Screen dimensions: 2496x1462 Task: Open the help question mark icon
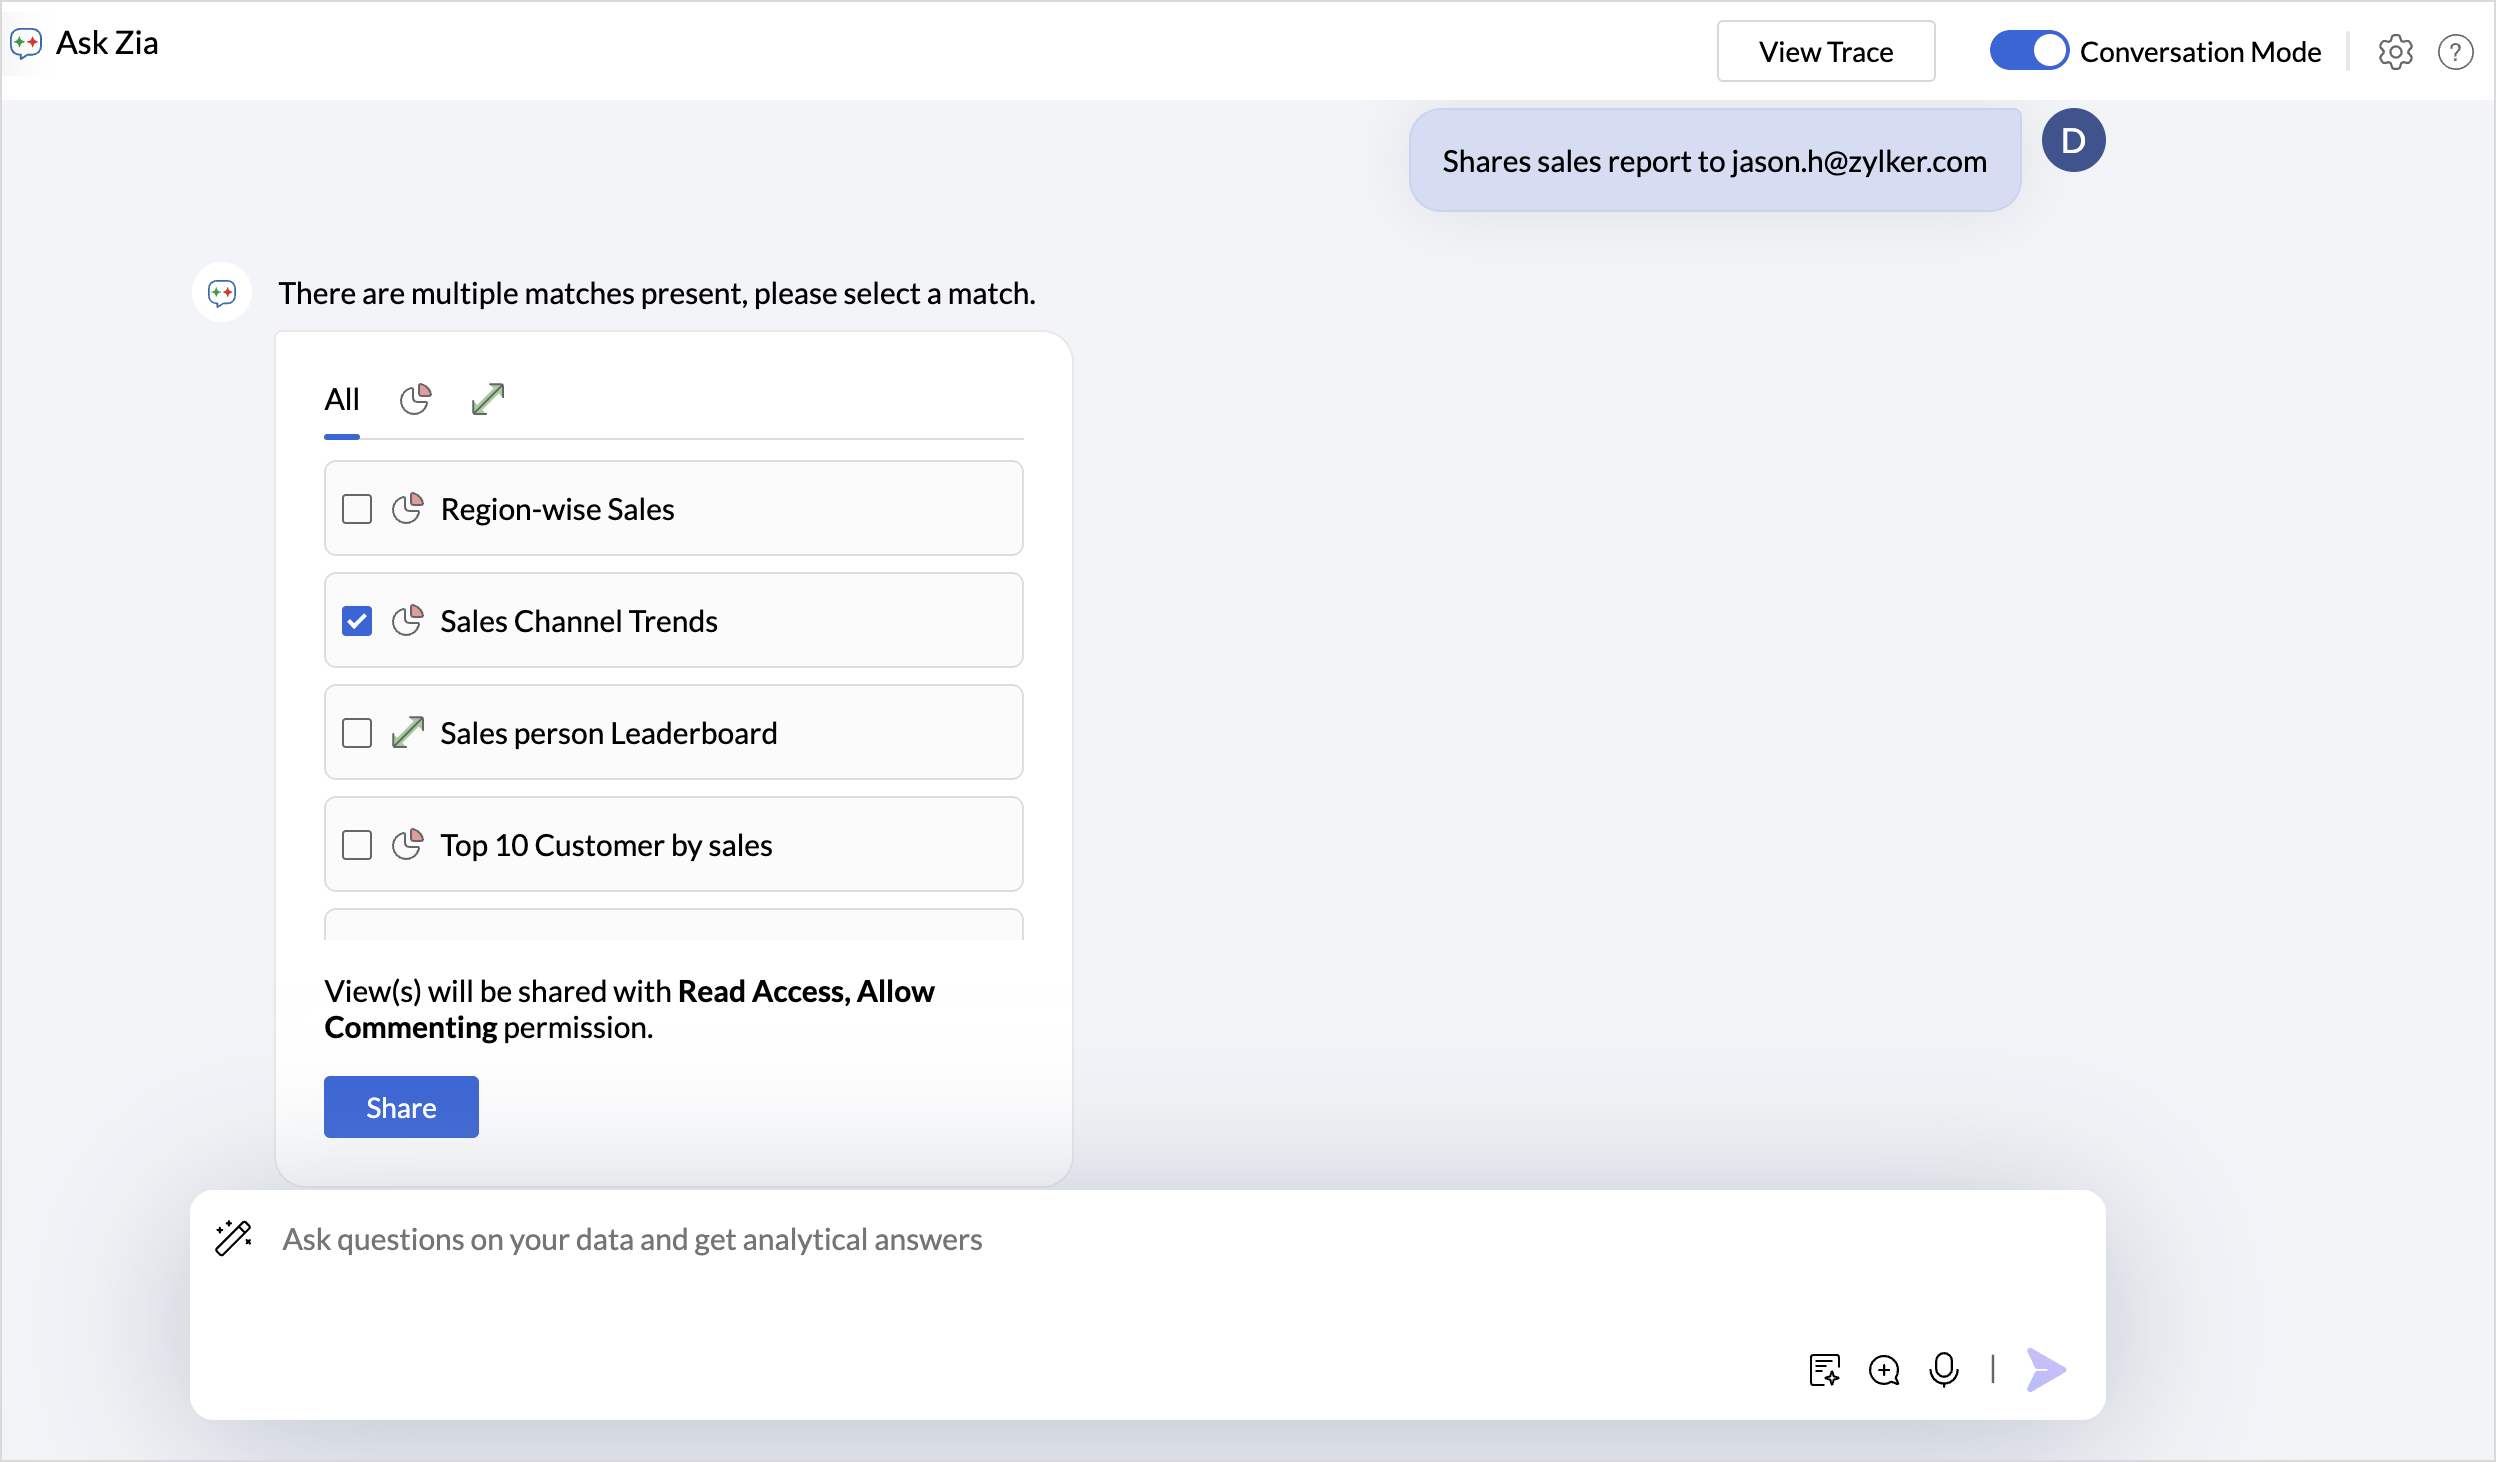click(2455, 52)
